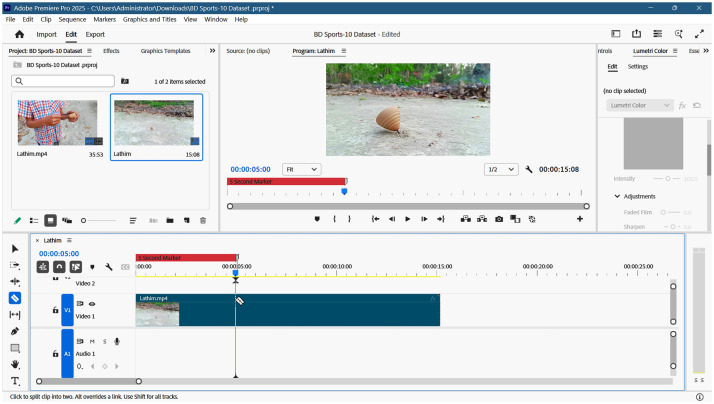This screenshot has height=404, width=714.
Task: Click the Export workspace button
Action: coord(95,34)
